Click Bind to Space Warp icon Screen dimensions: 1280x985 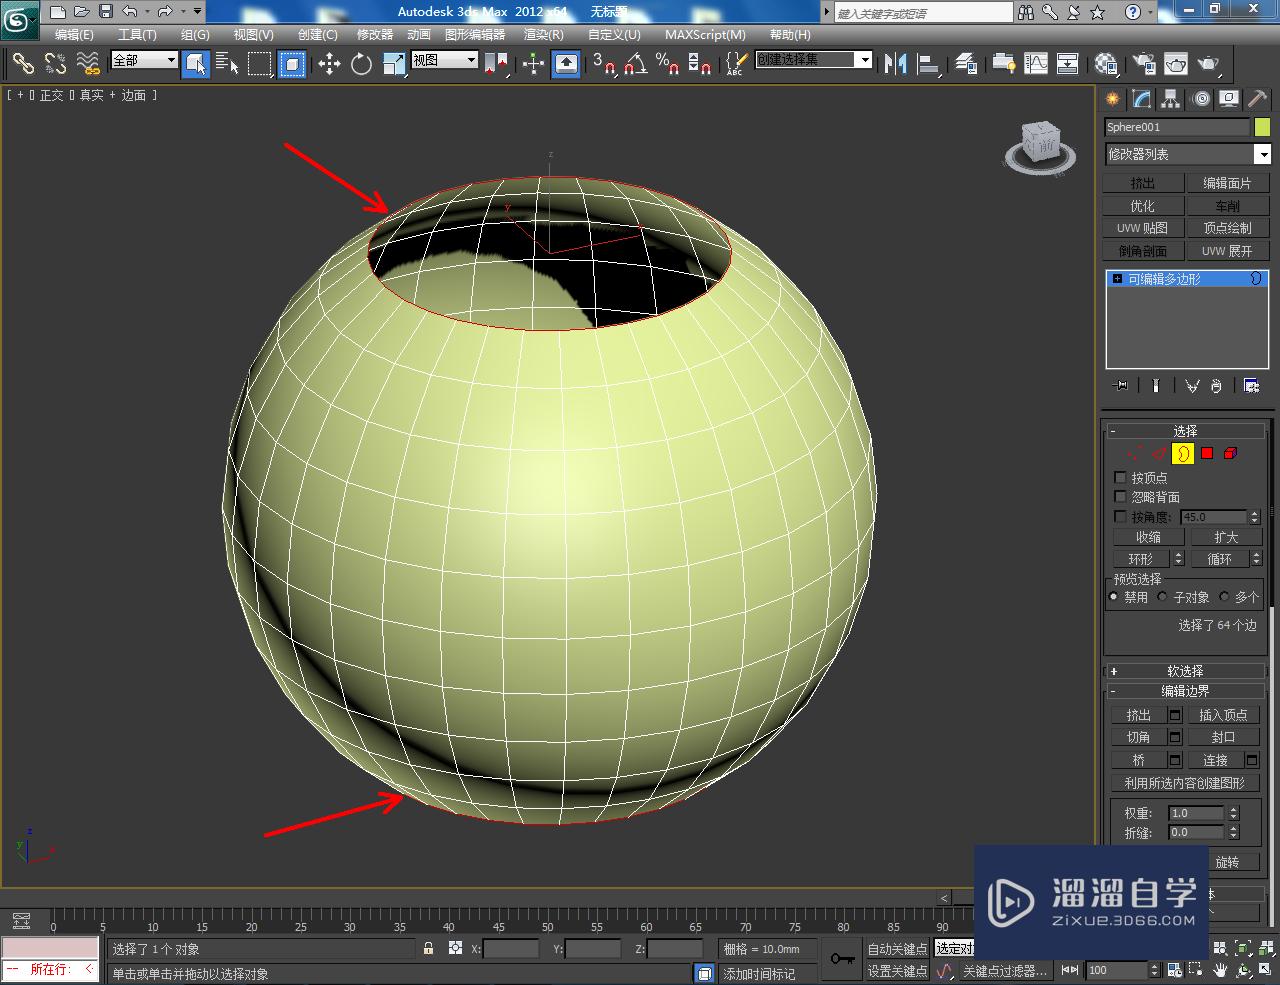(x=89, y=64)
